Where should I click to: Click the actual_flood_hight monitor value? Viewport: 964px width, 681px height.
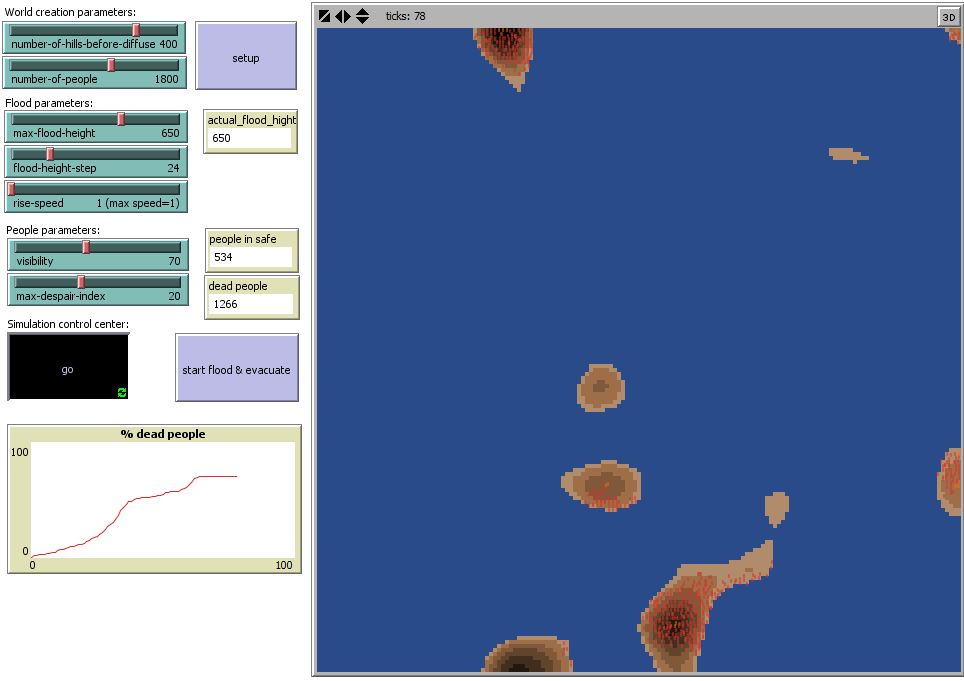click(249, 138)
